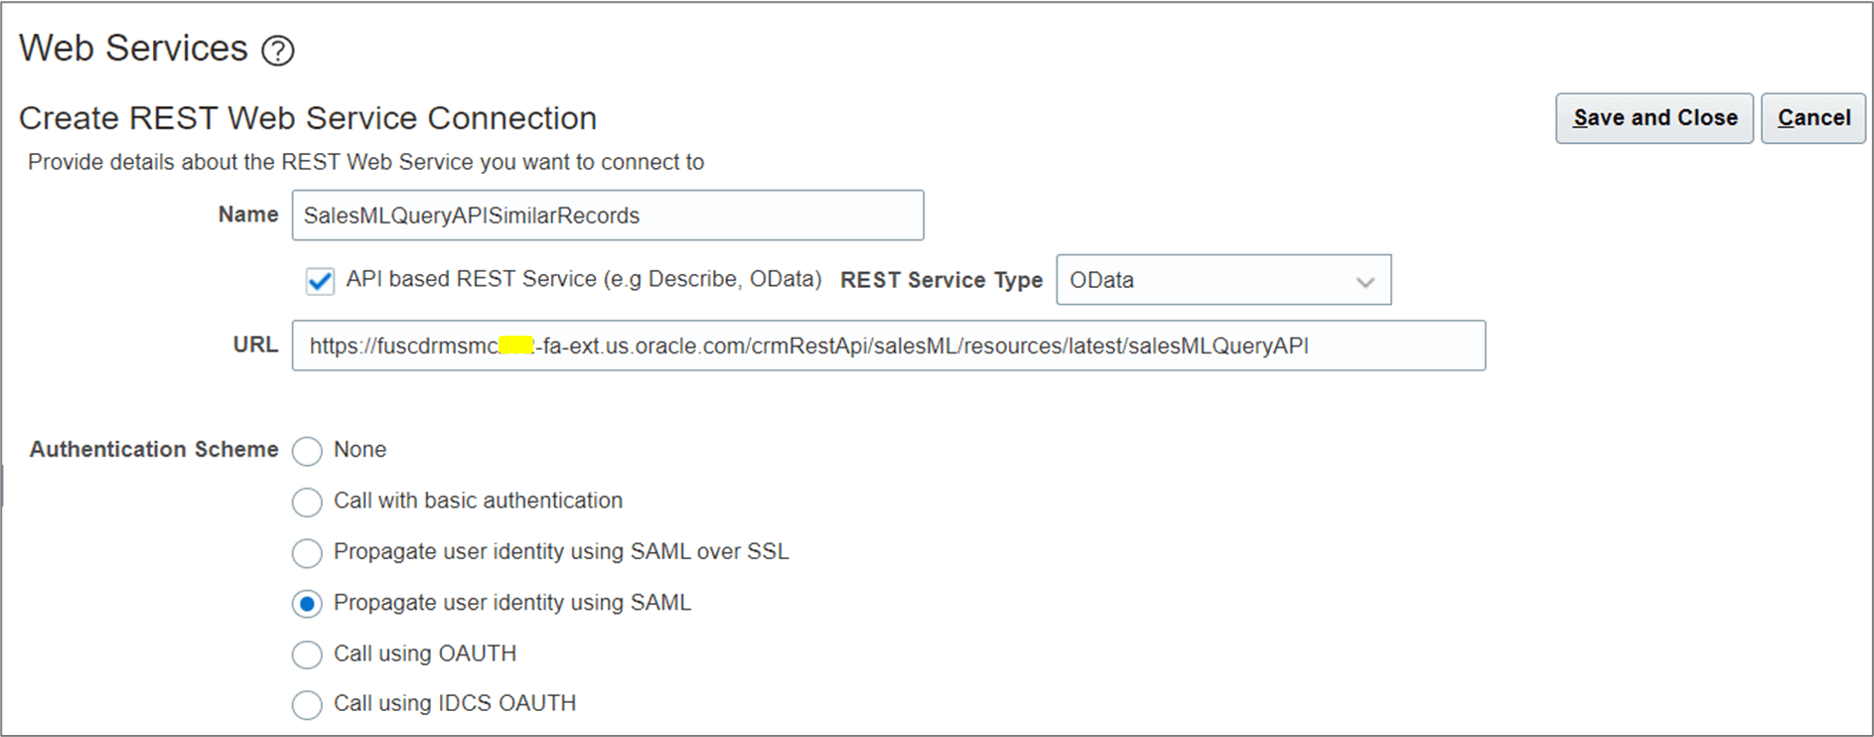
Task: Enable 'Call using OAUTH' authentication
Action: point(307,654)
